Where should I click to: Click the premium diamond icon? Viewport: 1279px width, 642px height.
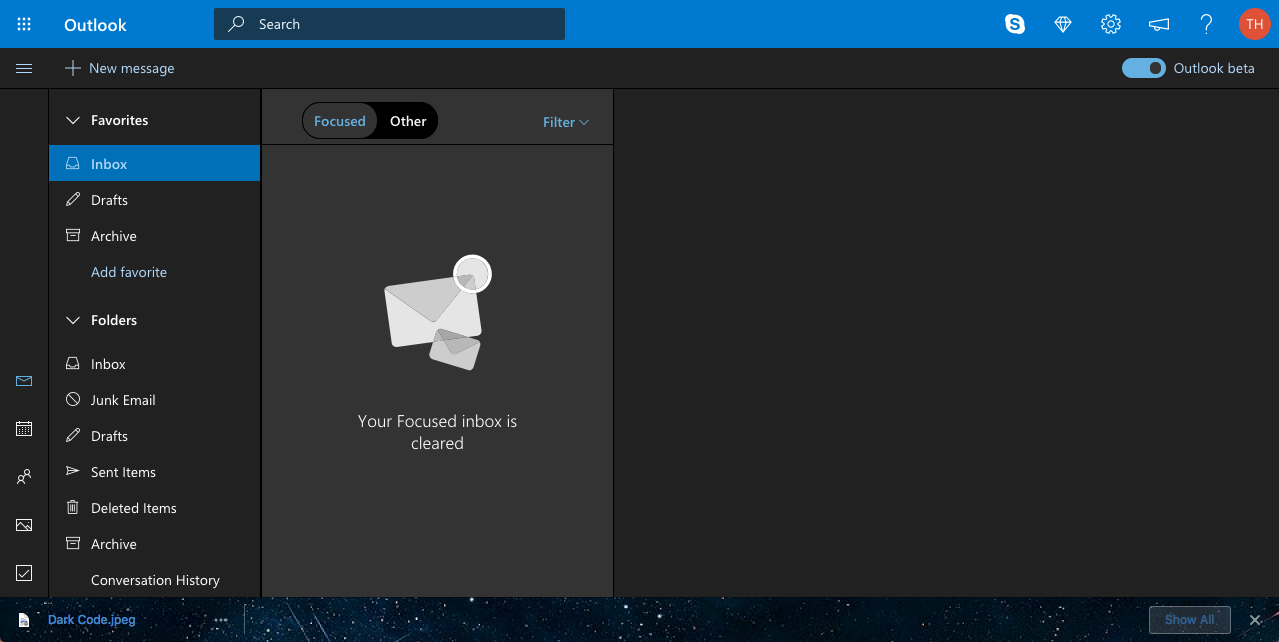tap(1063, 24)
